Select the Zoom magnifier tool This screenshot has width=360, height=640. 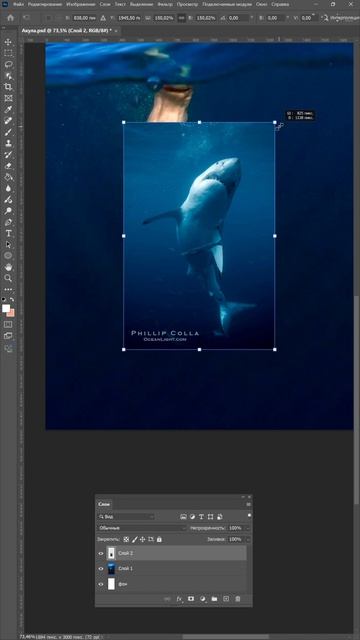point(8,278)
